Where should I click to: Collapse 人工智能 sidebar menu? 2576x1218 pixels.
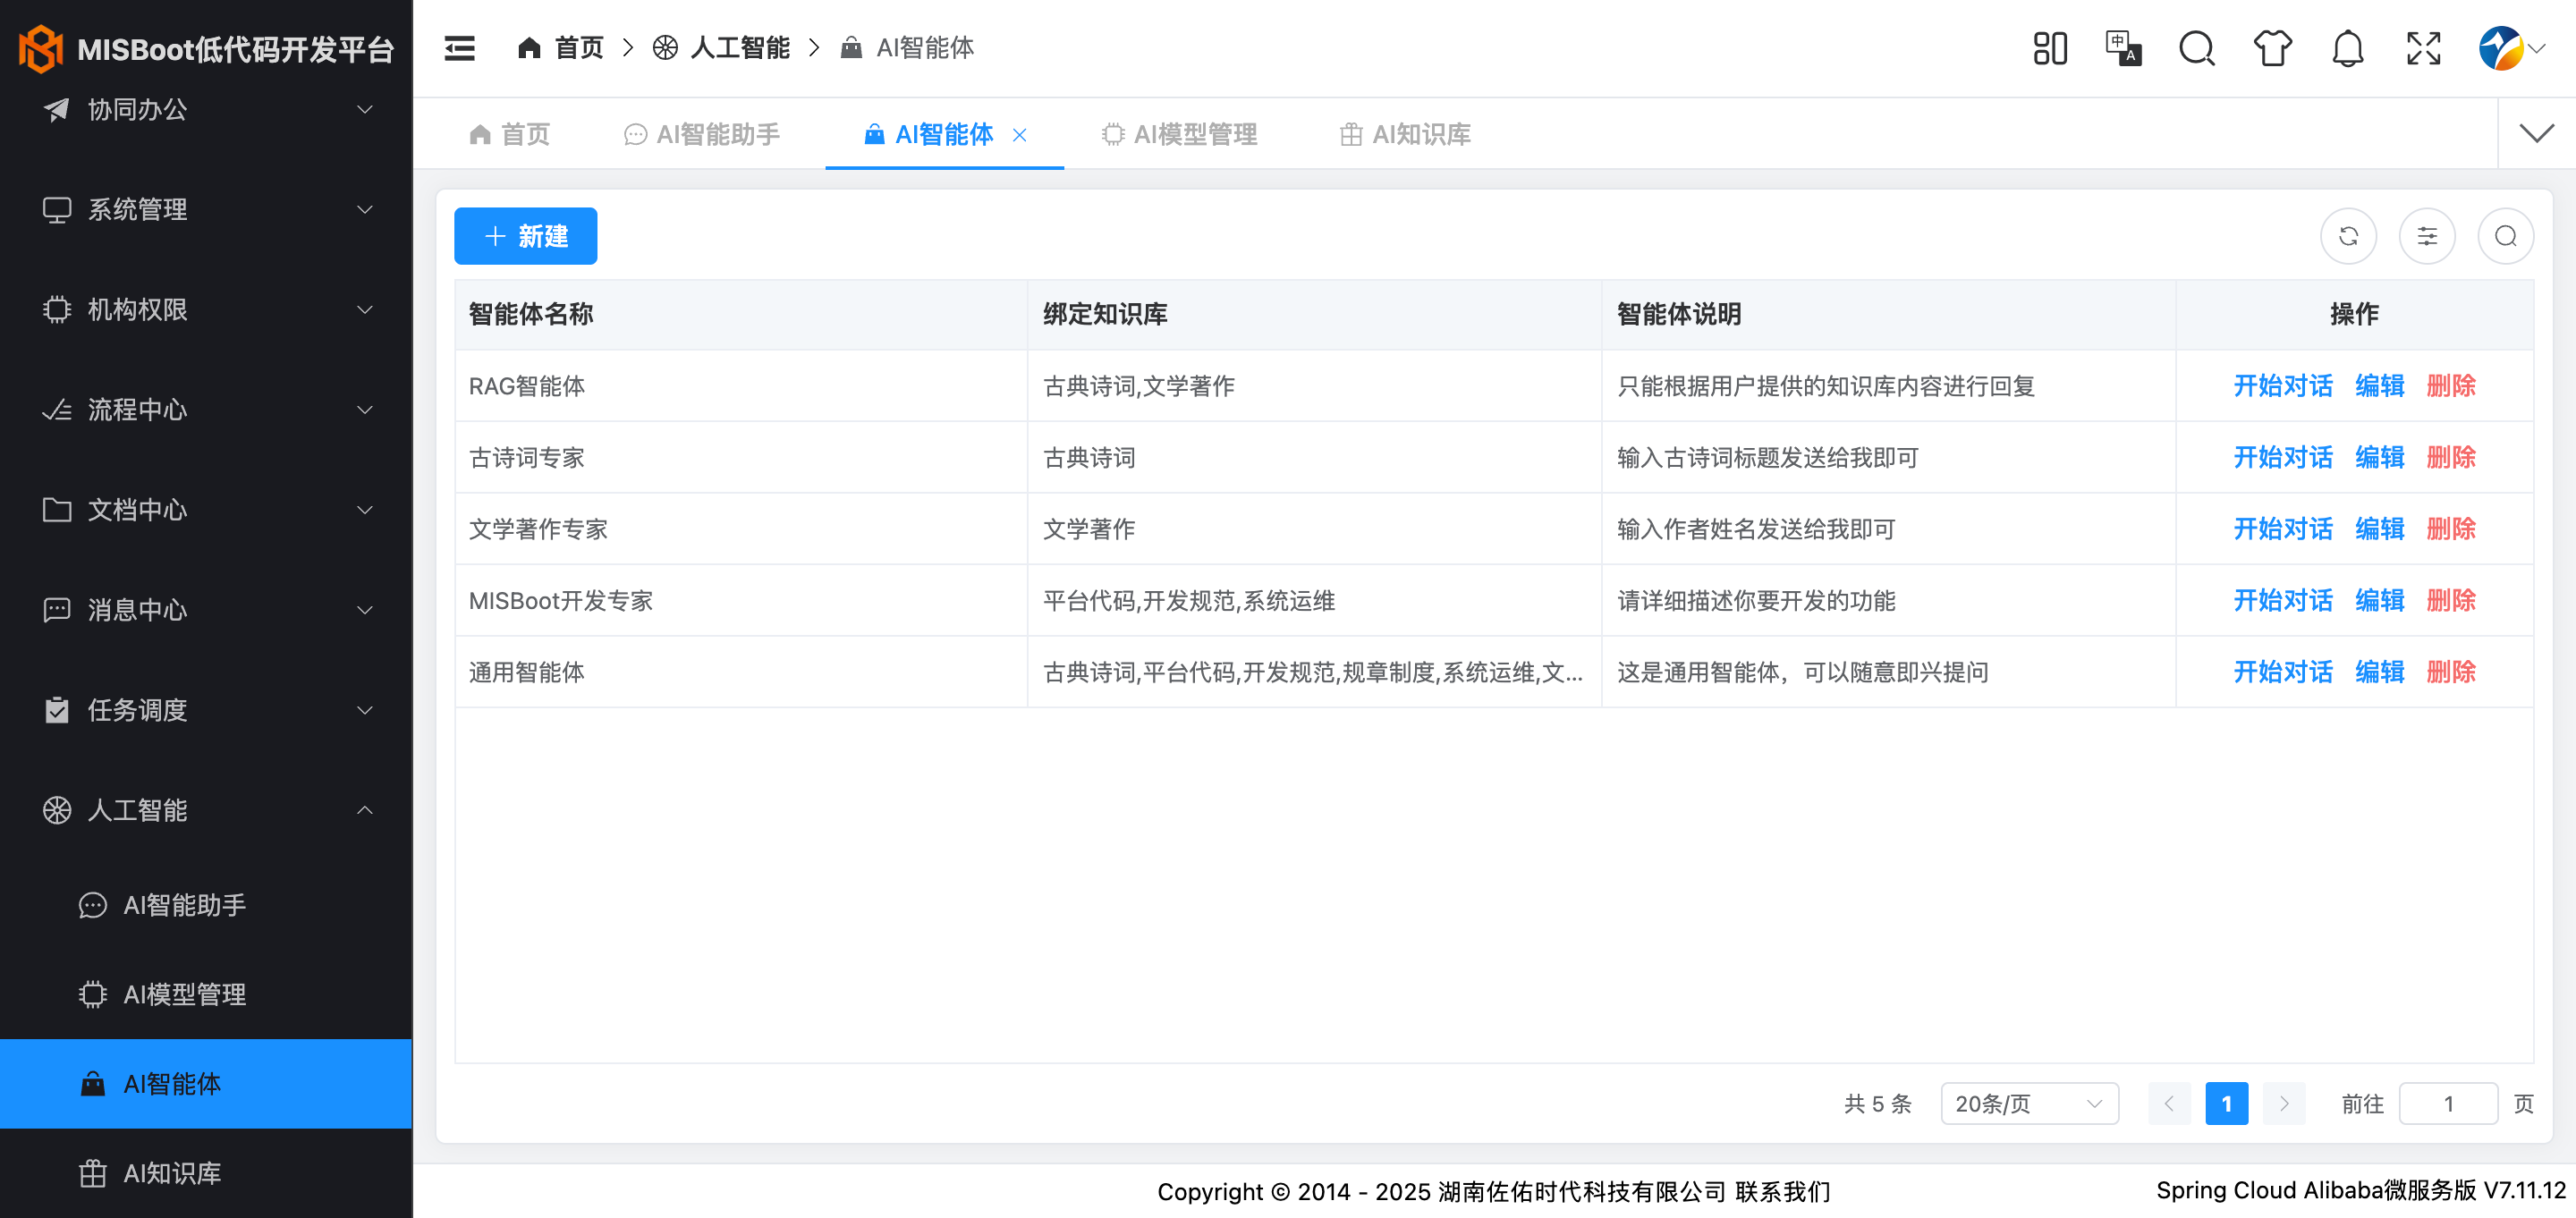206,809
